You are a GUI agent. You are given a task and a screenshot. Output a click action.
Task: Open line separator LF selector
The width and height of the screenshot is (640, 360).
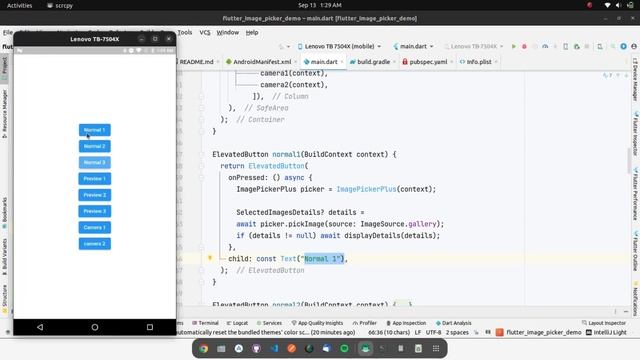click(418, 333)
